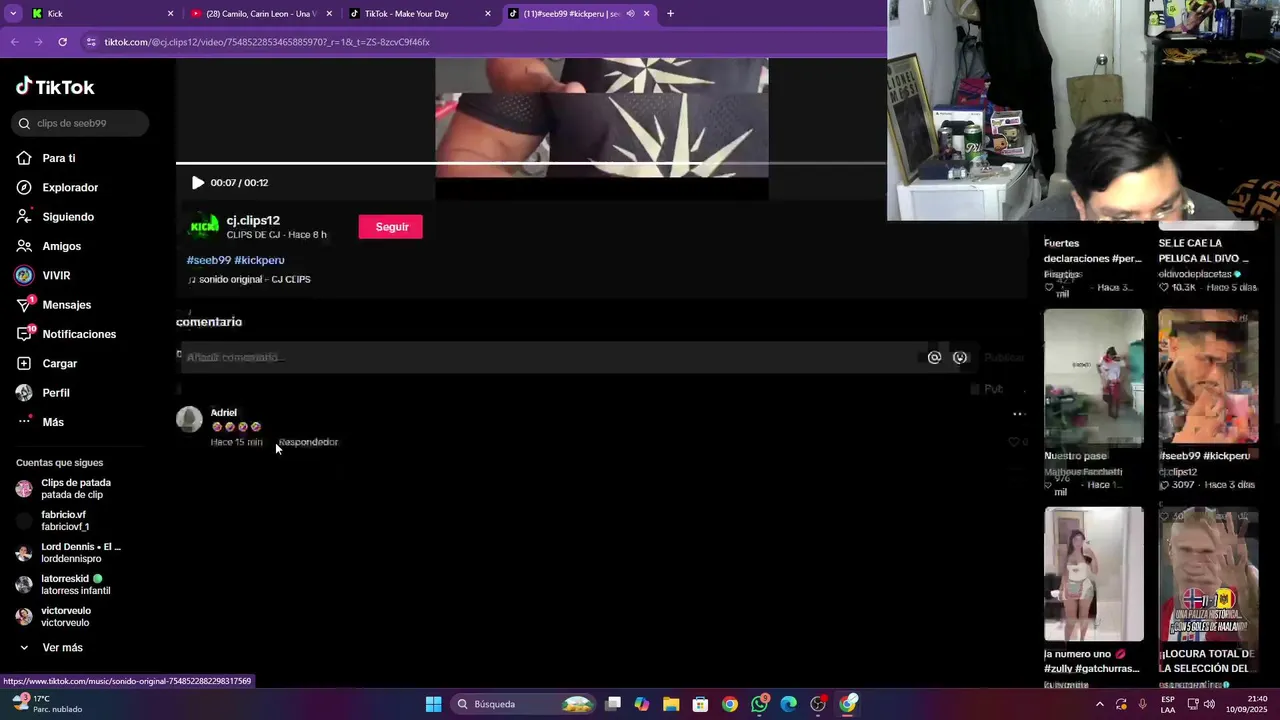Open #seeb99 #kickperu recommended thumbnail

point(1208,377)
